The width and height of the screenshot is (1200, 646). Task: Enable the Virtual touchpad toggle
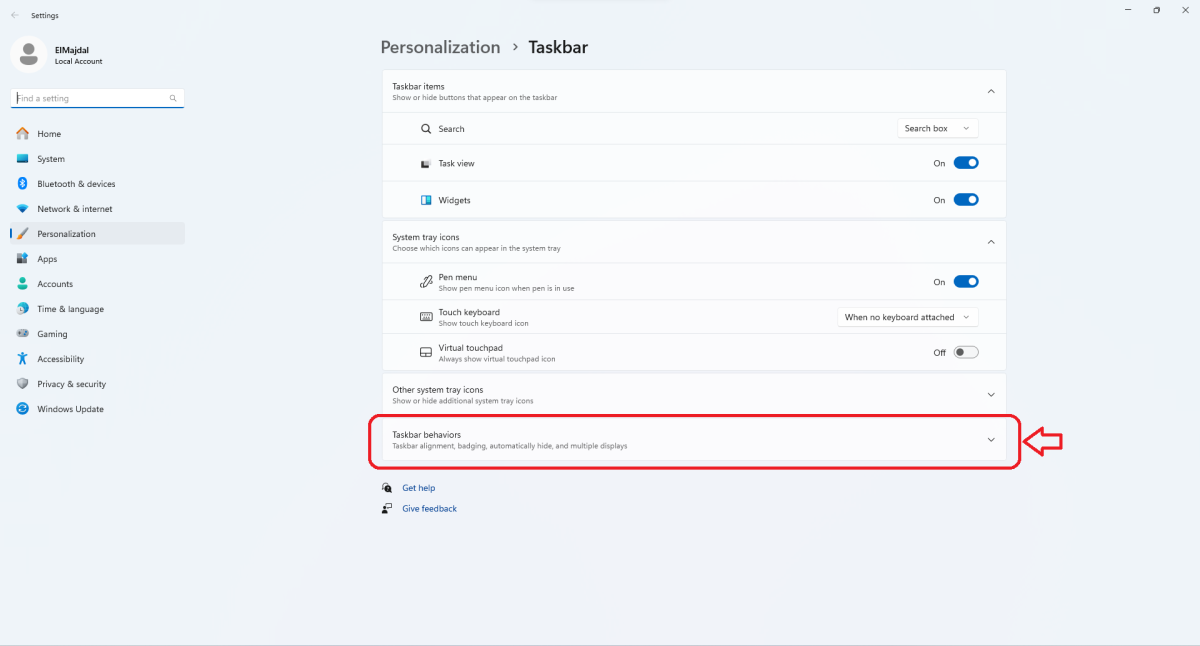(965, 352)
